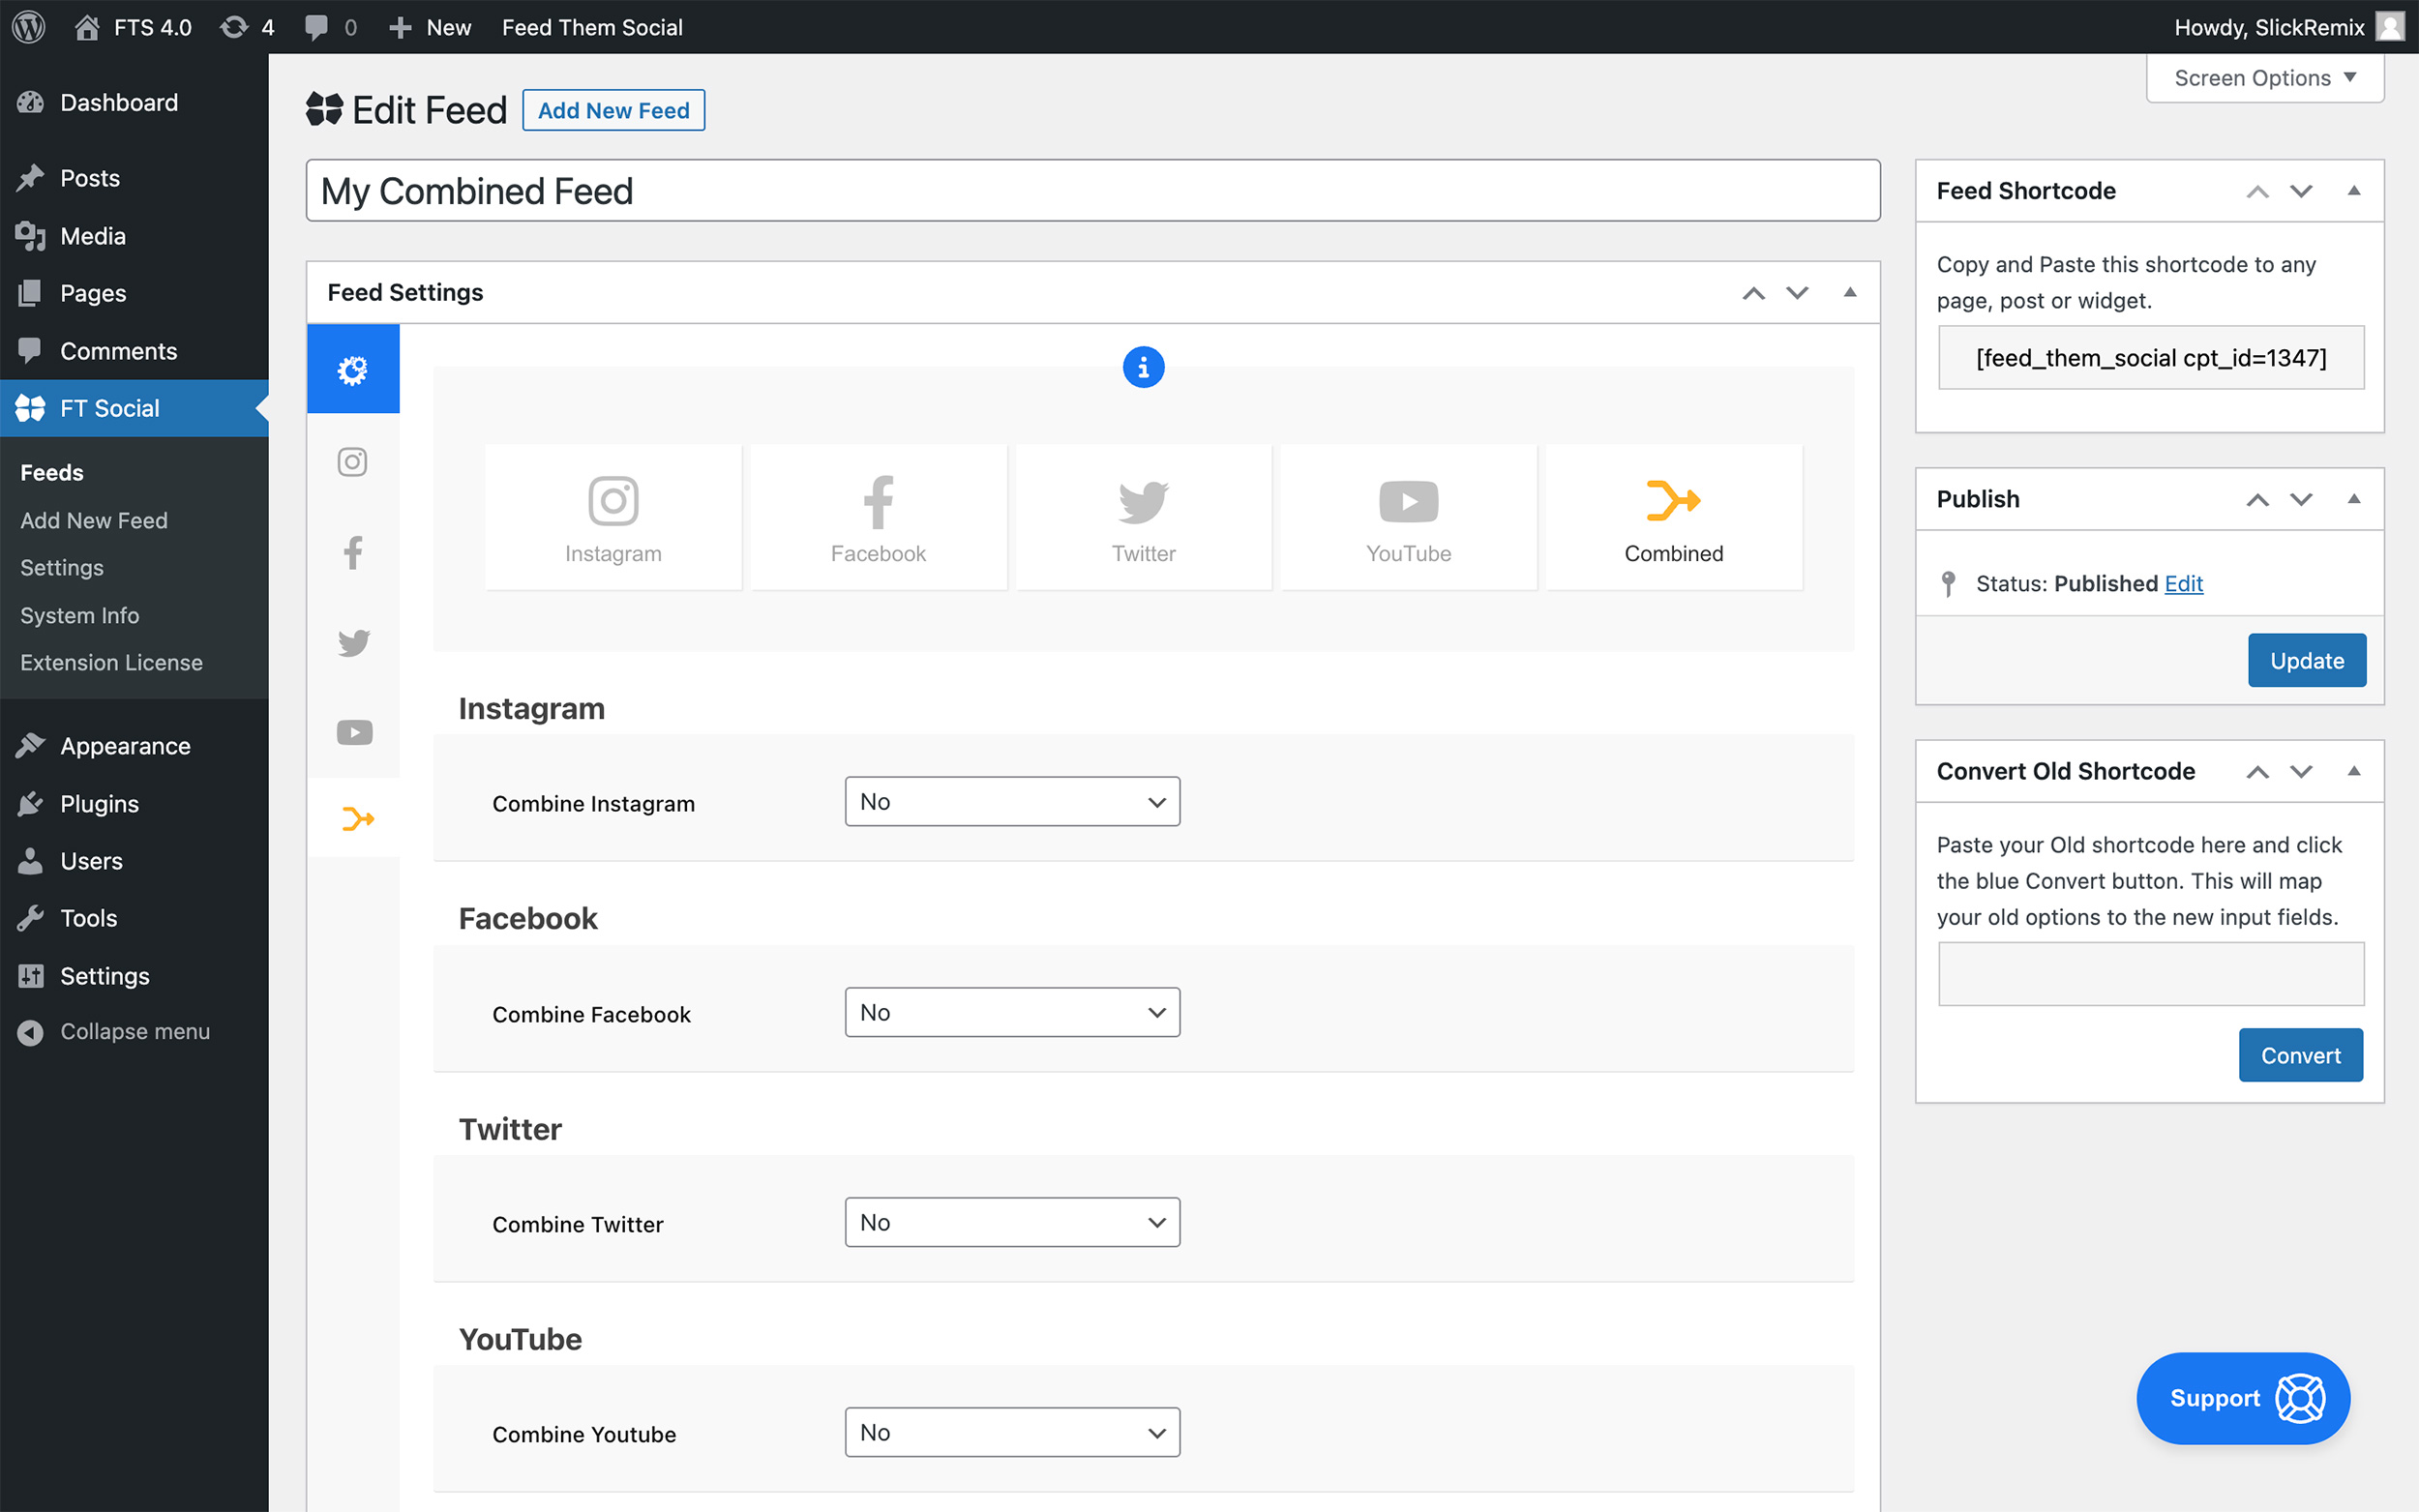Toggle the Convert Old Shortcode panel triangle

tap(2354, 771)
